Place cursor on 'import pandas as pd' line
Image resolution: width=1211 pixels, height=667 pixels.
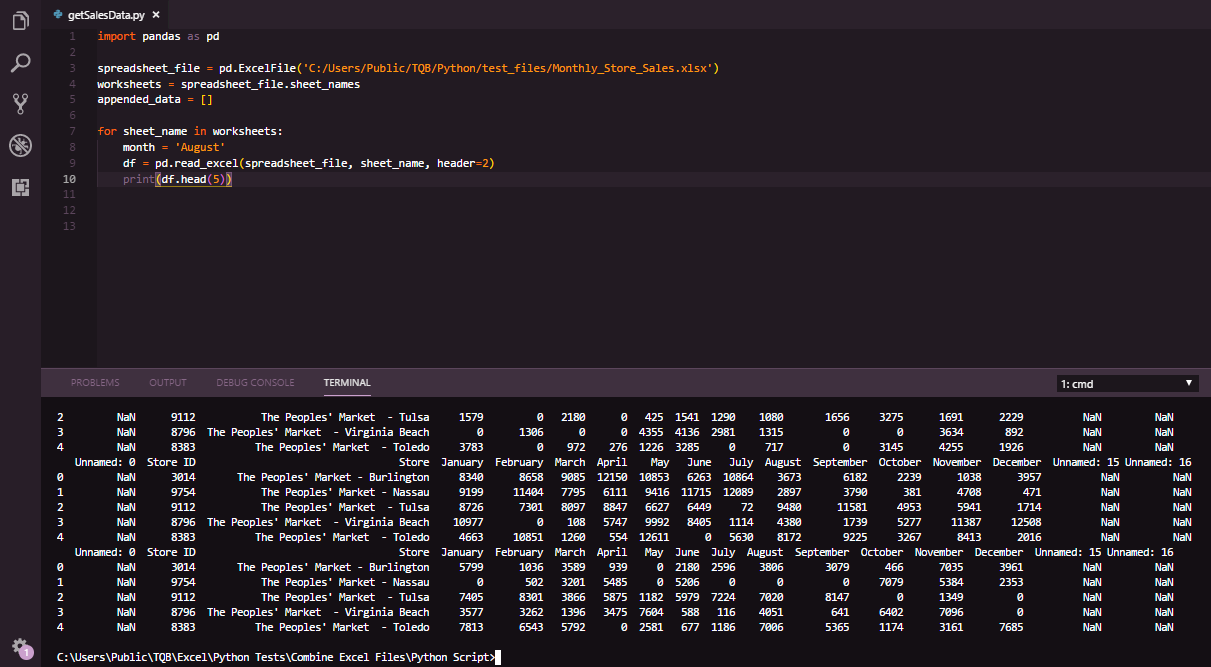coord(158,36)
